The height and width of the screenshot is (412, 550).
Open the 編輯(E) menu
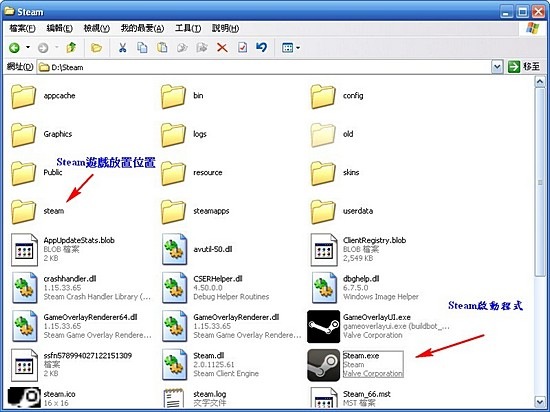tap(59, 28)
